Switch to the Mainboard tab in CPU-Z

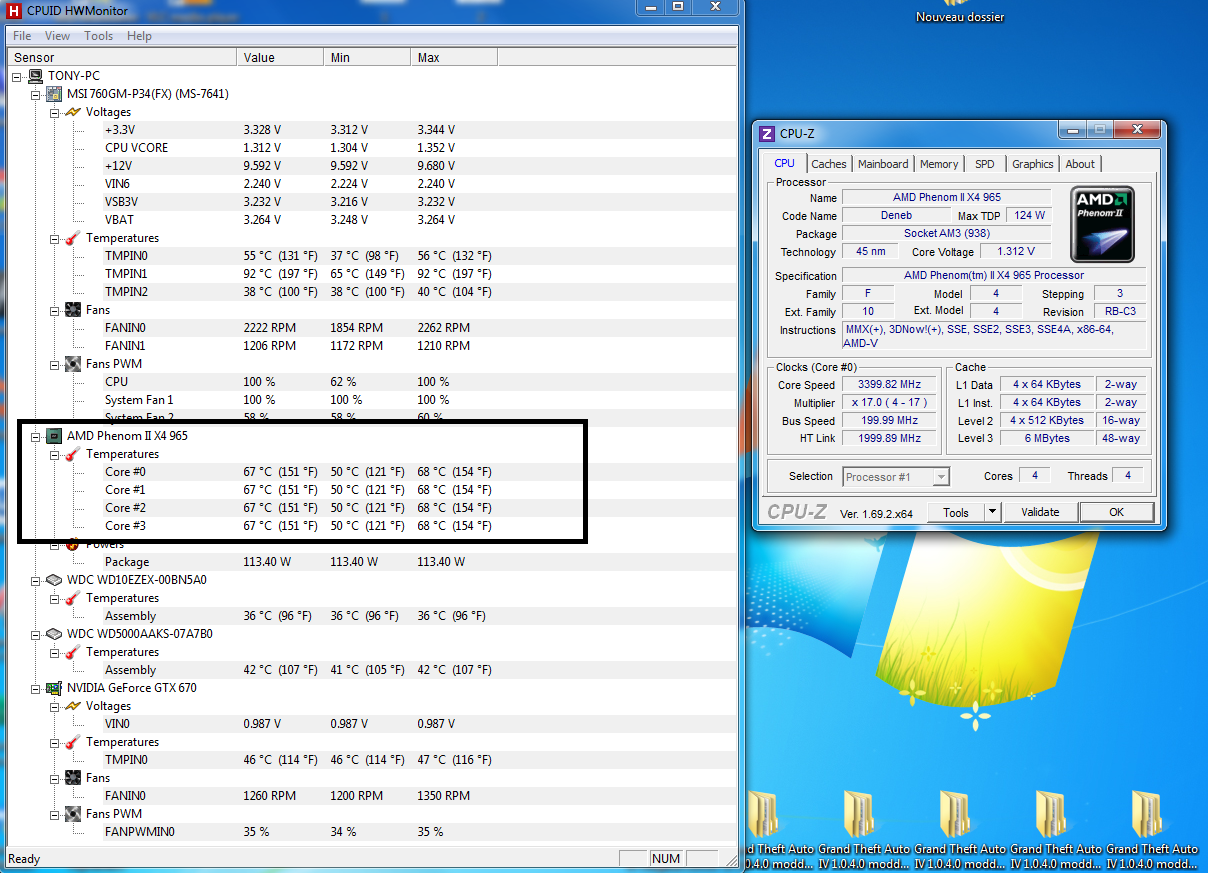883,164
